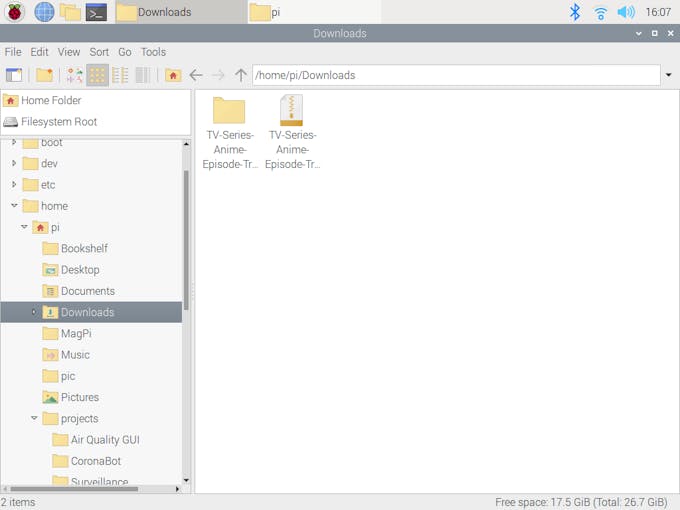The height and width of the screenshot is (510, 680).
Task: Switch to icon view mode
Action: pyautogui.click(x=97, y=75)
